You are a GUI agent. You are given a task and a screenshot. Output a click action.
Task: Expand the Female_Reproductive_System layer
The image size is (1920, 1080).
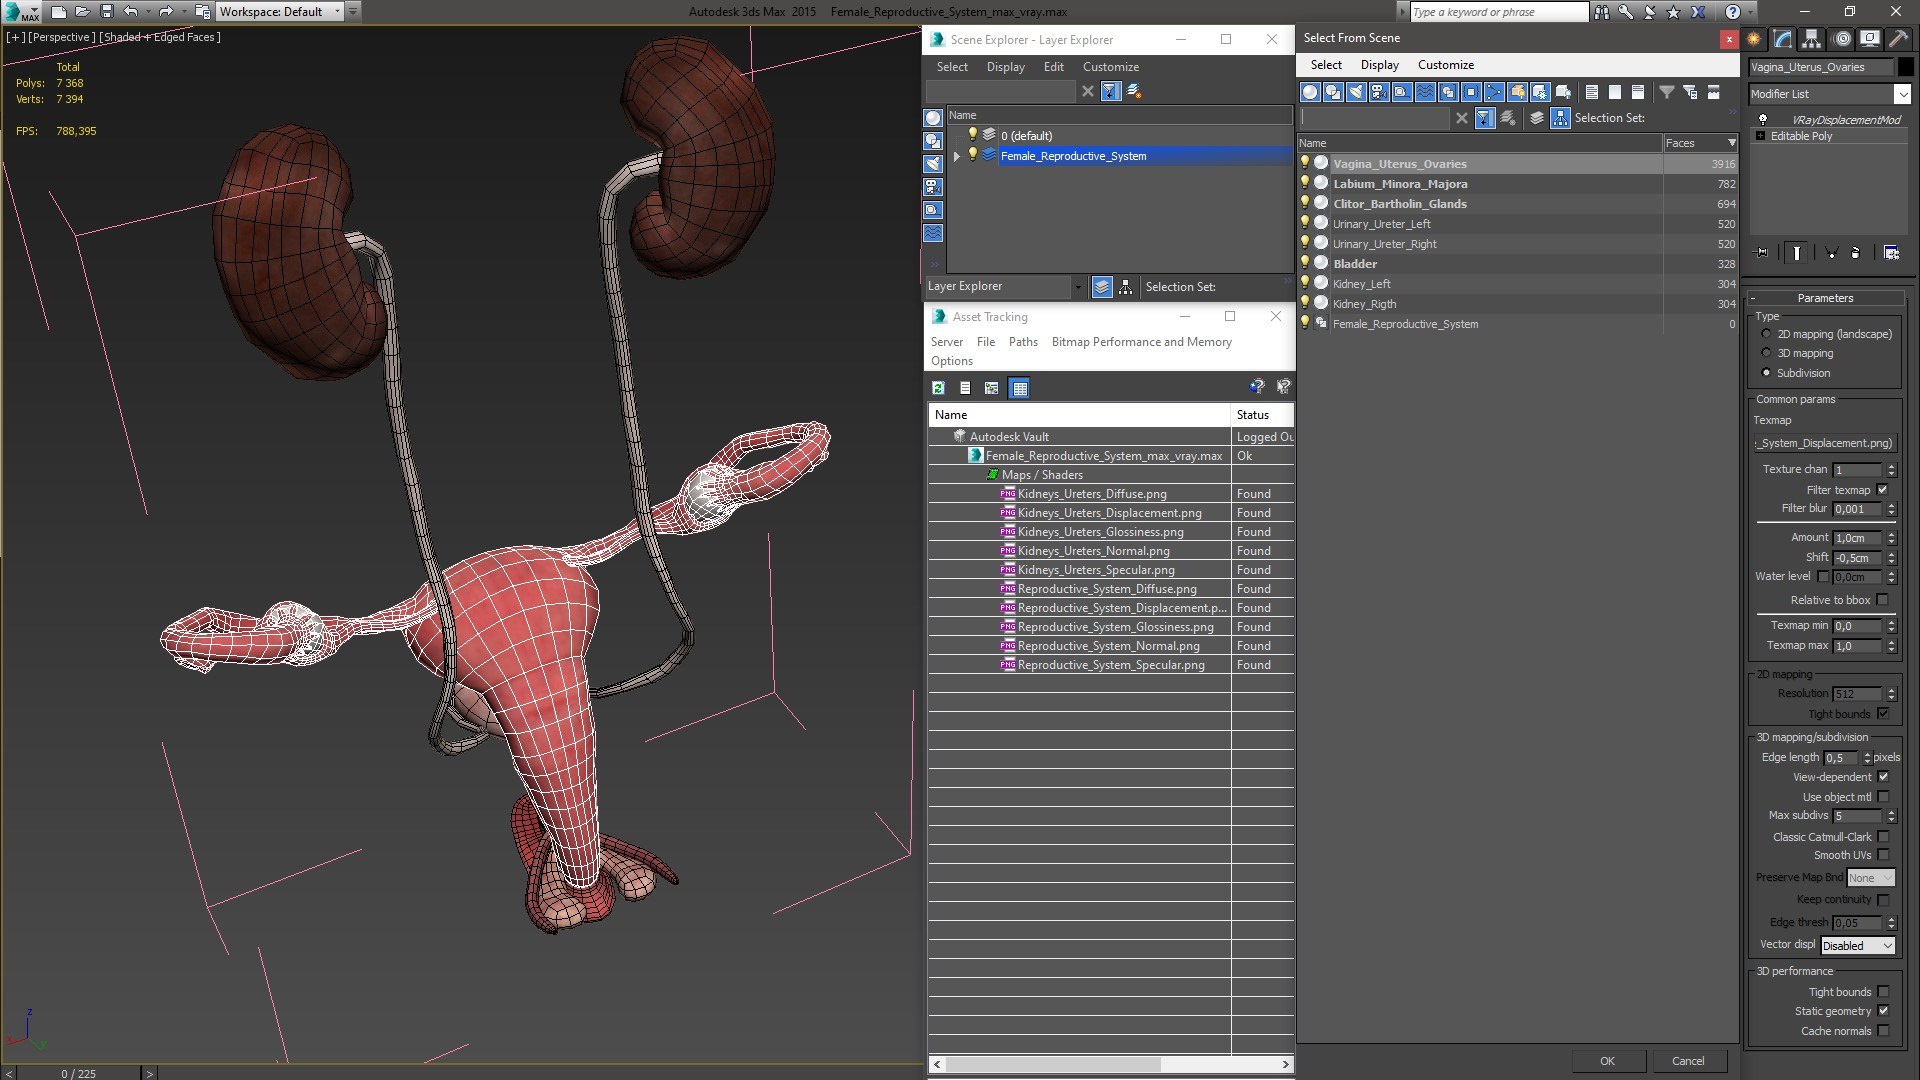coord(957,156)
